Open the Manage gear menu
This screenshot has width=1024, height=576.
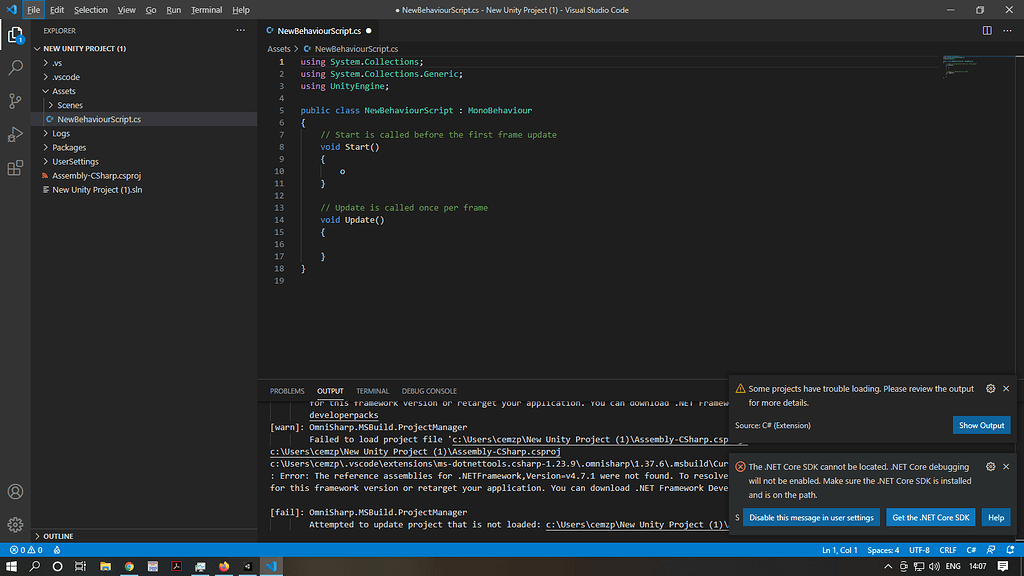(15, 524)
